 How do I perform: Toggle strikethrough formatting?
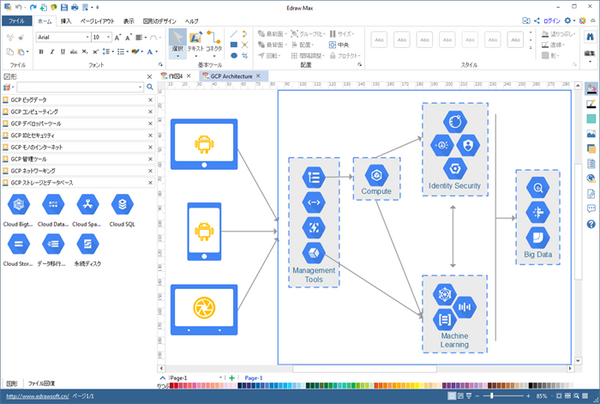click(x=73, y=52)
